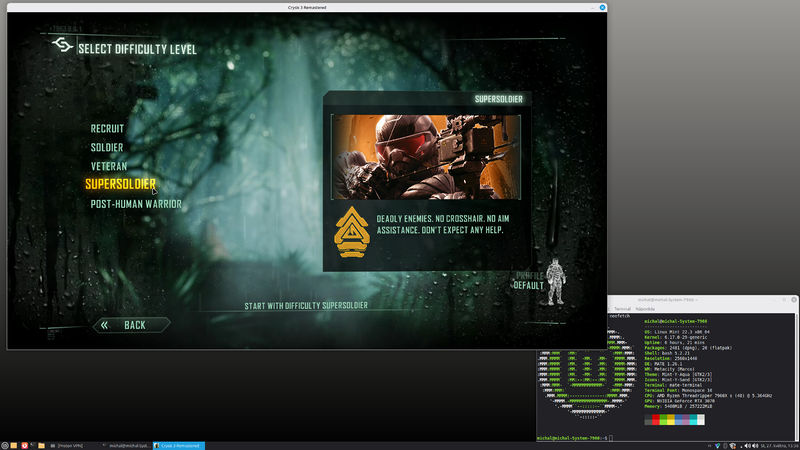Open the terminal launcher icon in taskbar
800x450 pixels.
(x=33, y=445)
